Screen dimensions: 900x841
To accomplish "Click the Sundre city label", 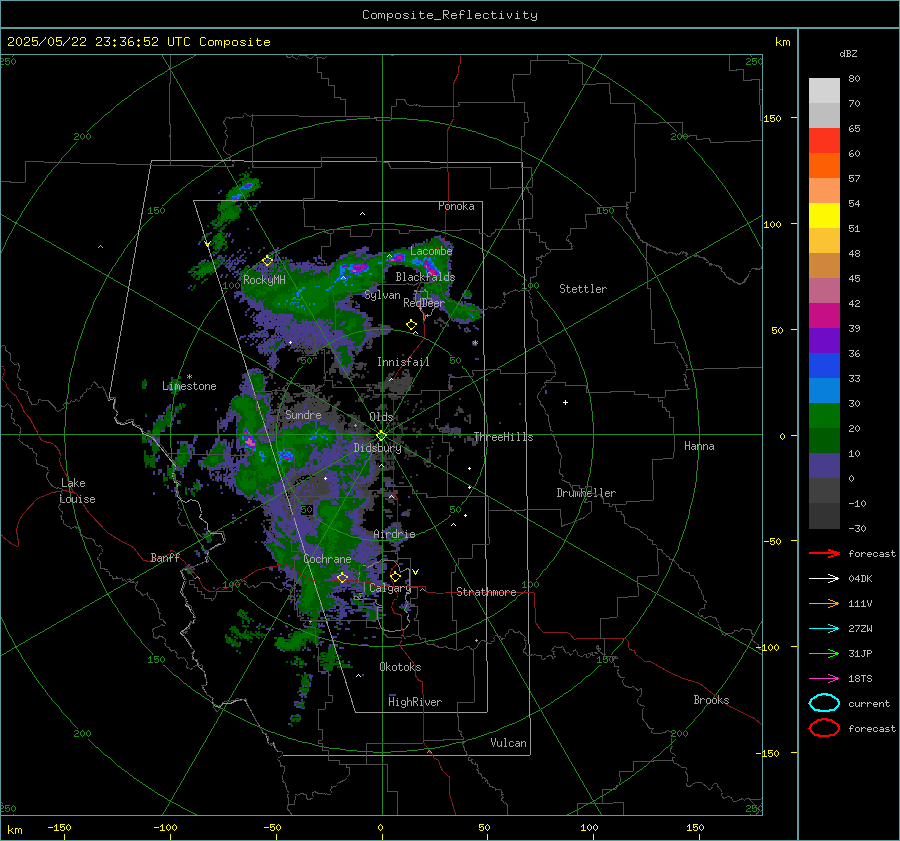I will [x=303, y=414].
